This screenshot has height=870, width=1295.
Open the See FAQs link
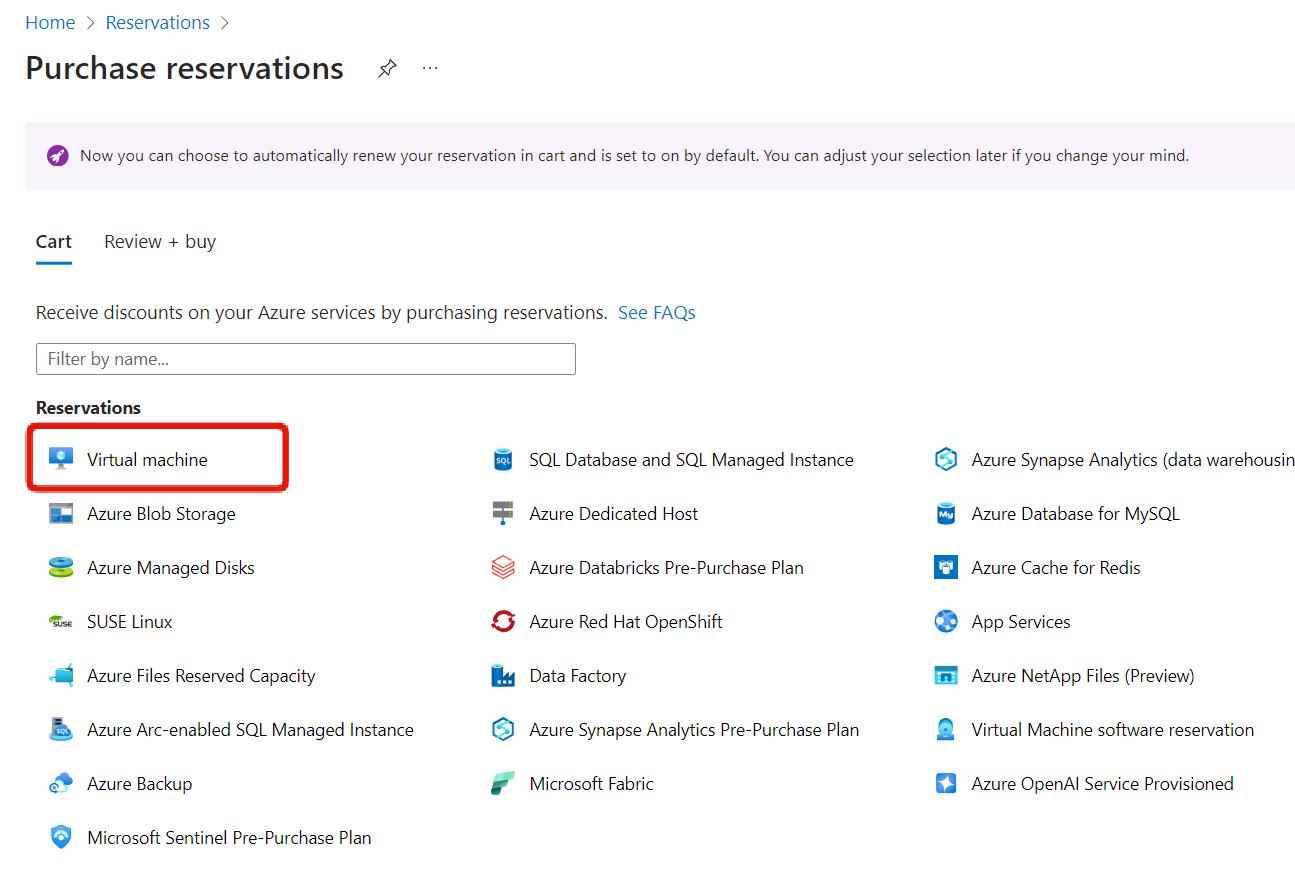[x=657, y=312]
